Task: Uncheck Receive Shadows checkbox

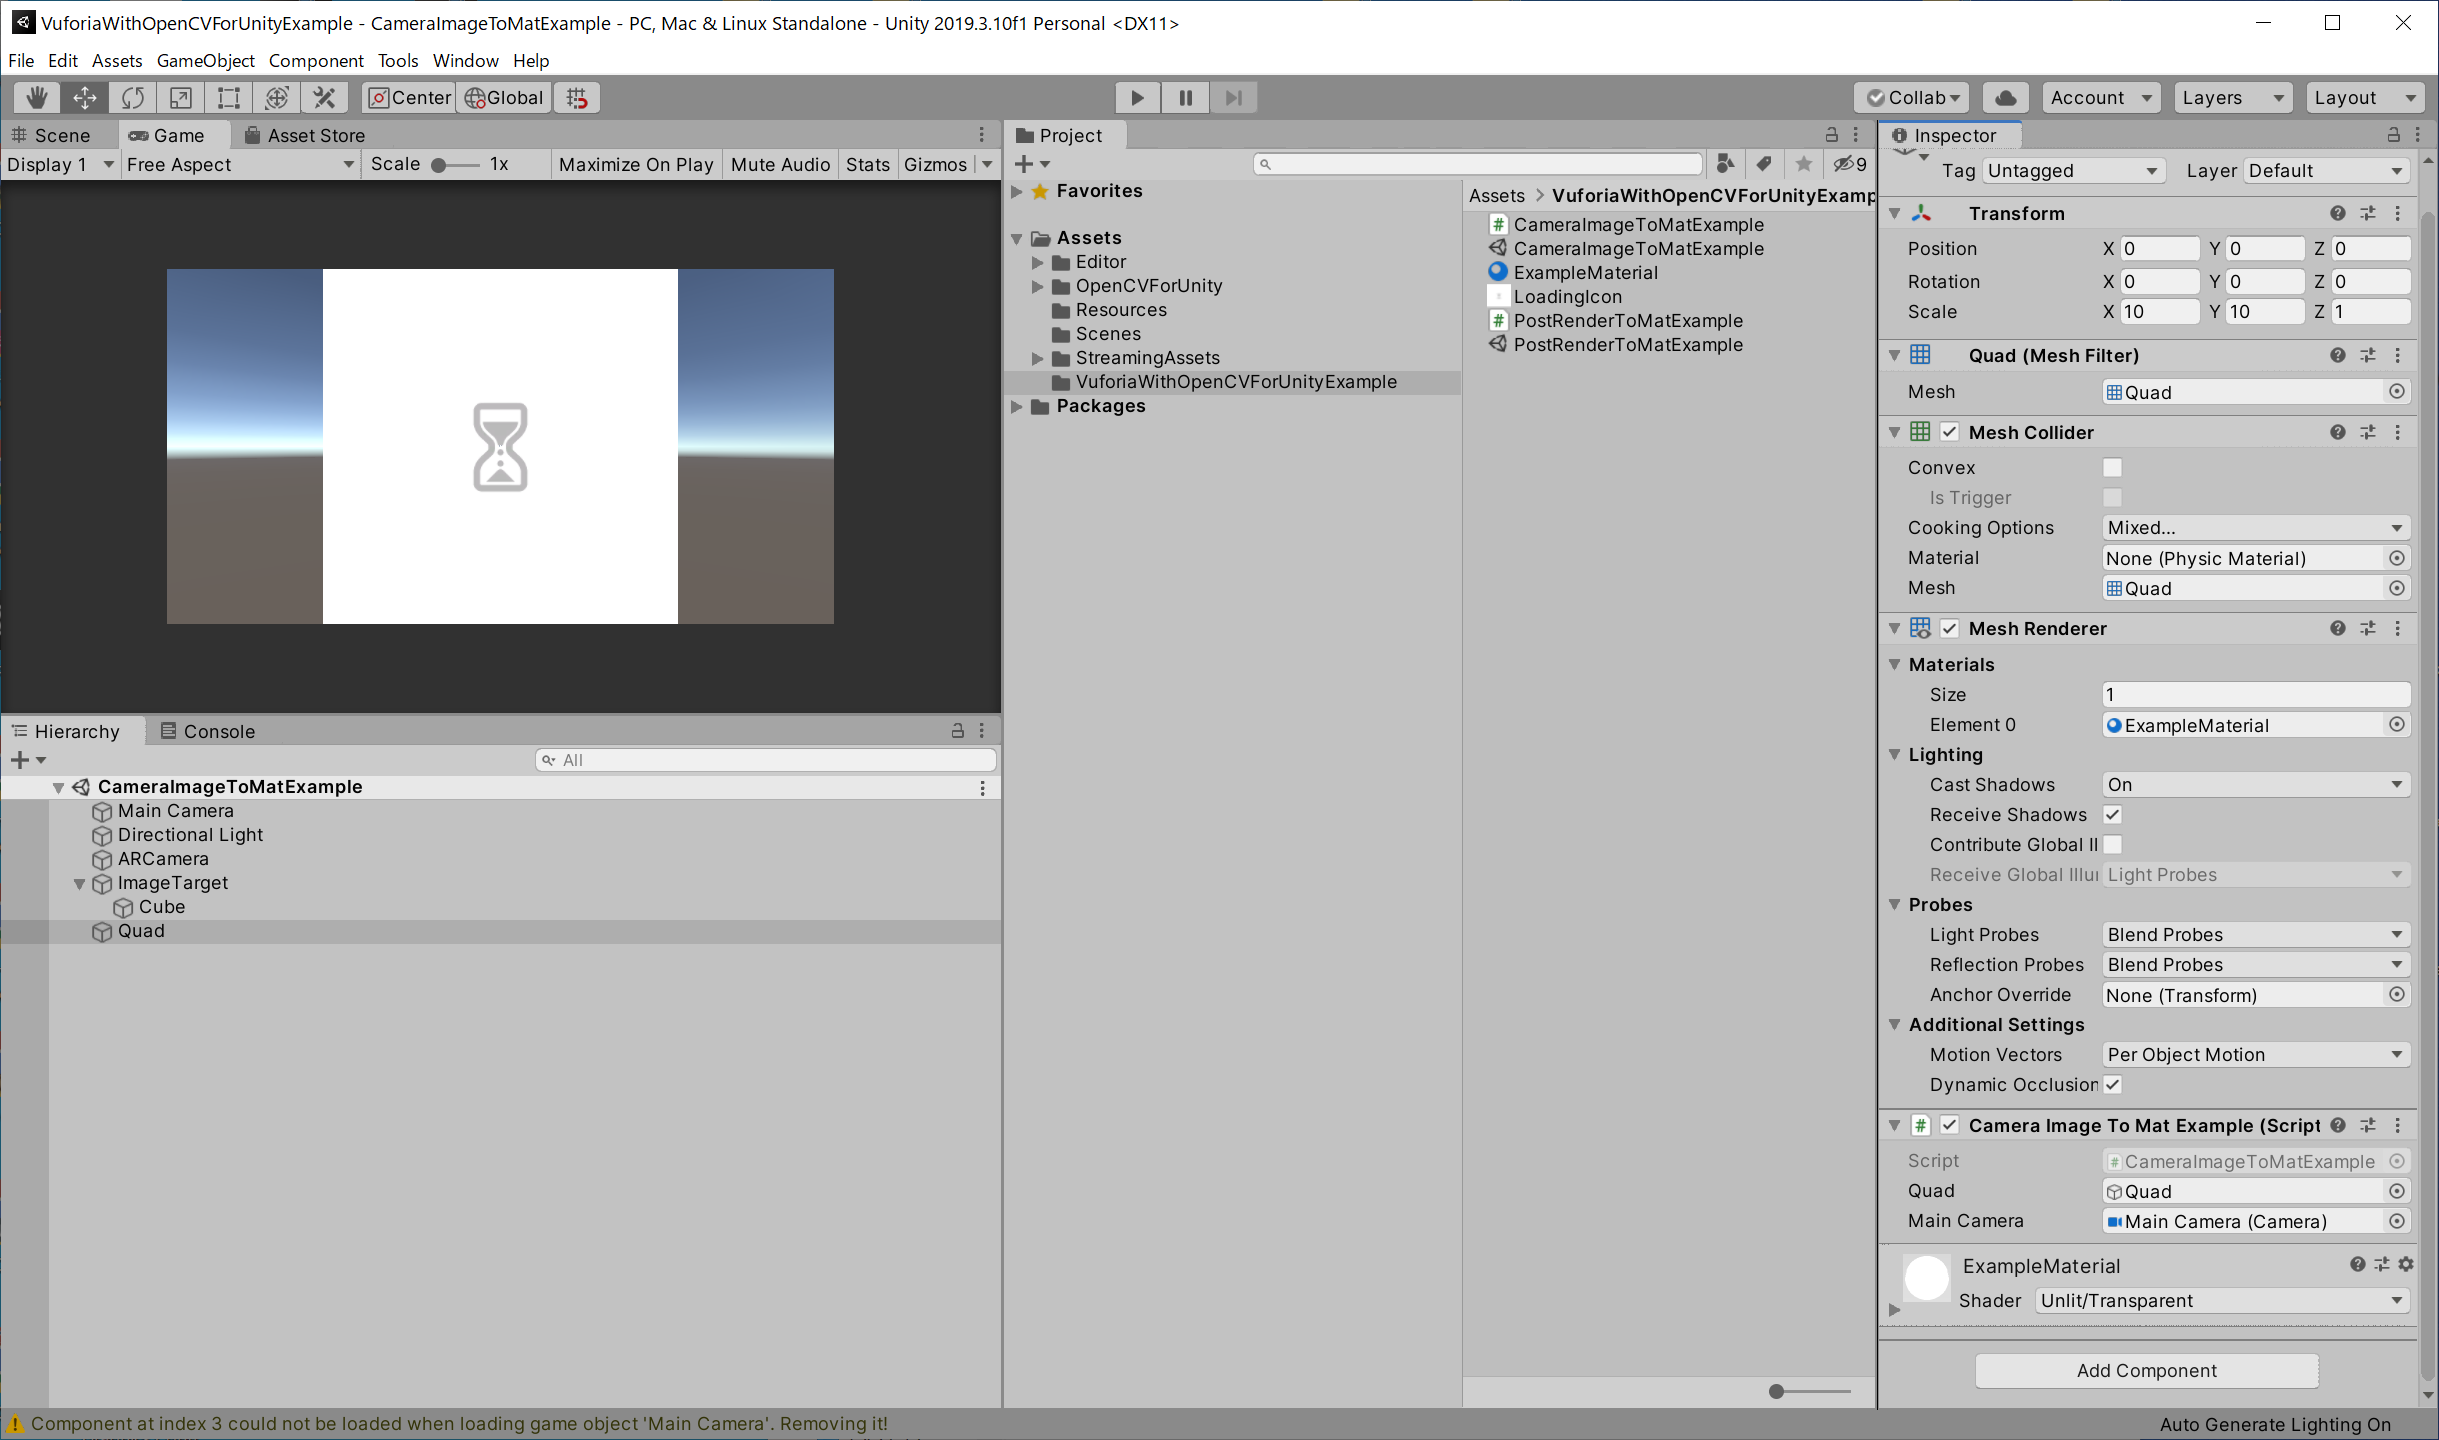Action: tap(2112, 814)
